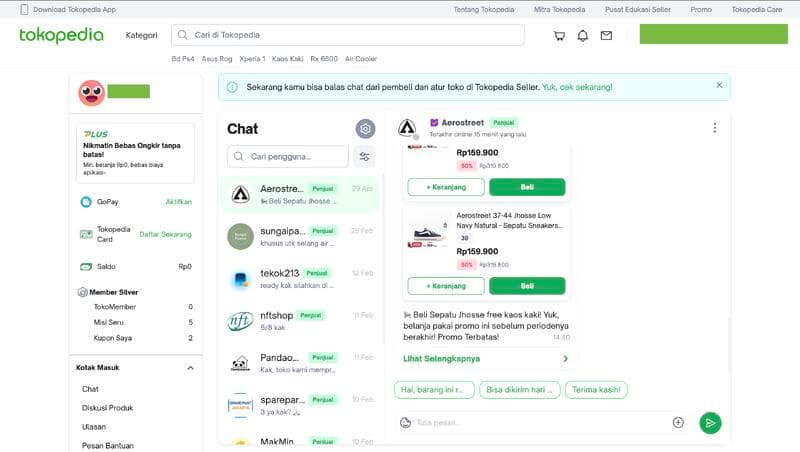The width and height of the screenshot is (800, 452).
Task: Expand Lihat Selengkapnya chevron
Action: [565, 358]
